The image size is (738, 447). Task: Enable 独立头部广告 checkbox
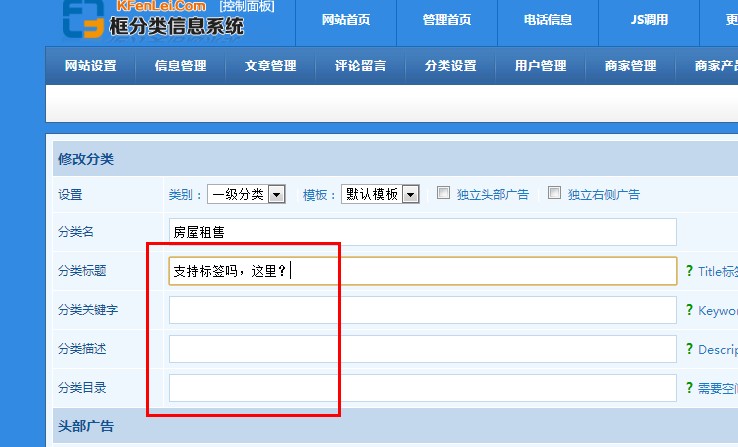[444, 194]
